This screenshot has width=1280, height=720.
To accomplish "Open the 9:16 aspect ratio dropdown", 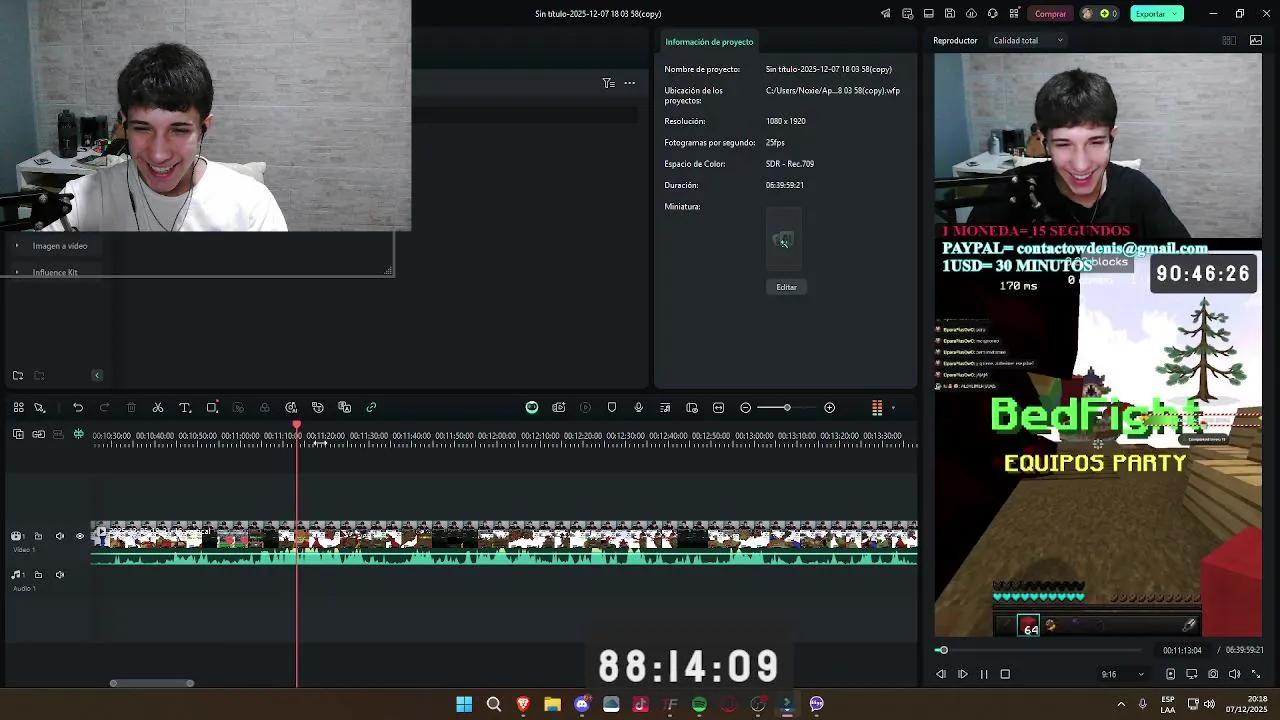I will pyautogui.click(x=1123, y=675).
